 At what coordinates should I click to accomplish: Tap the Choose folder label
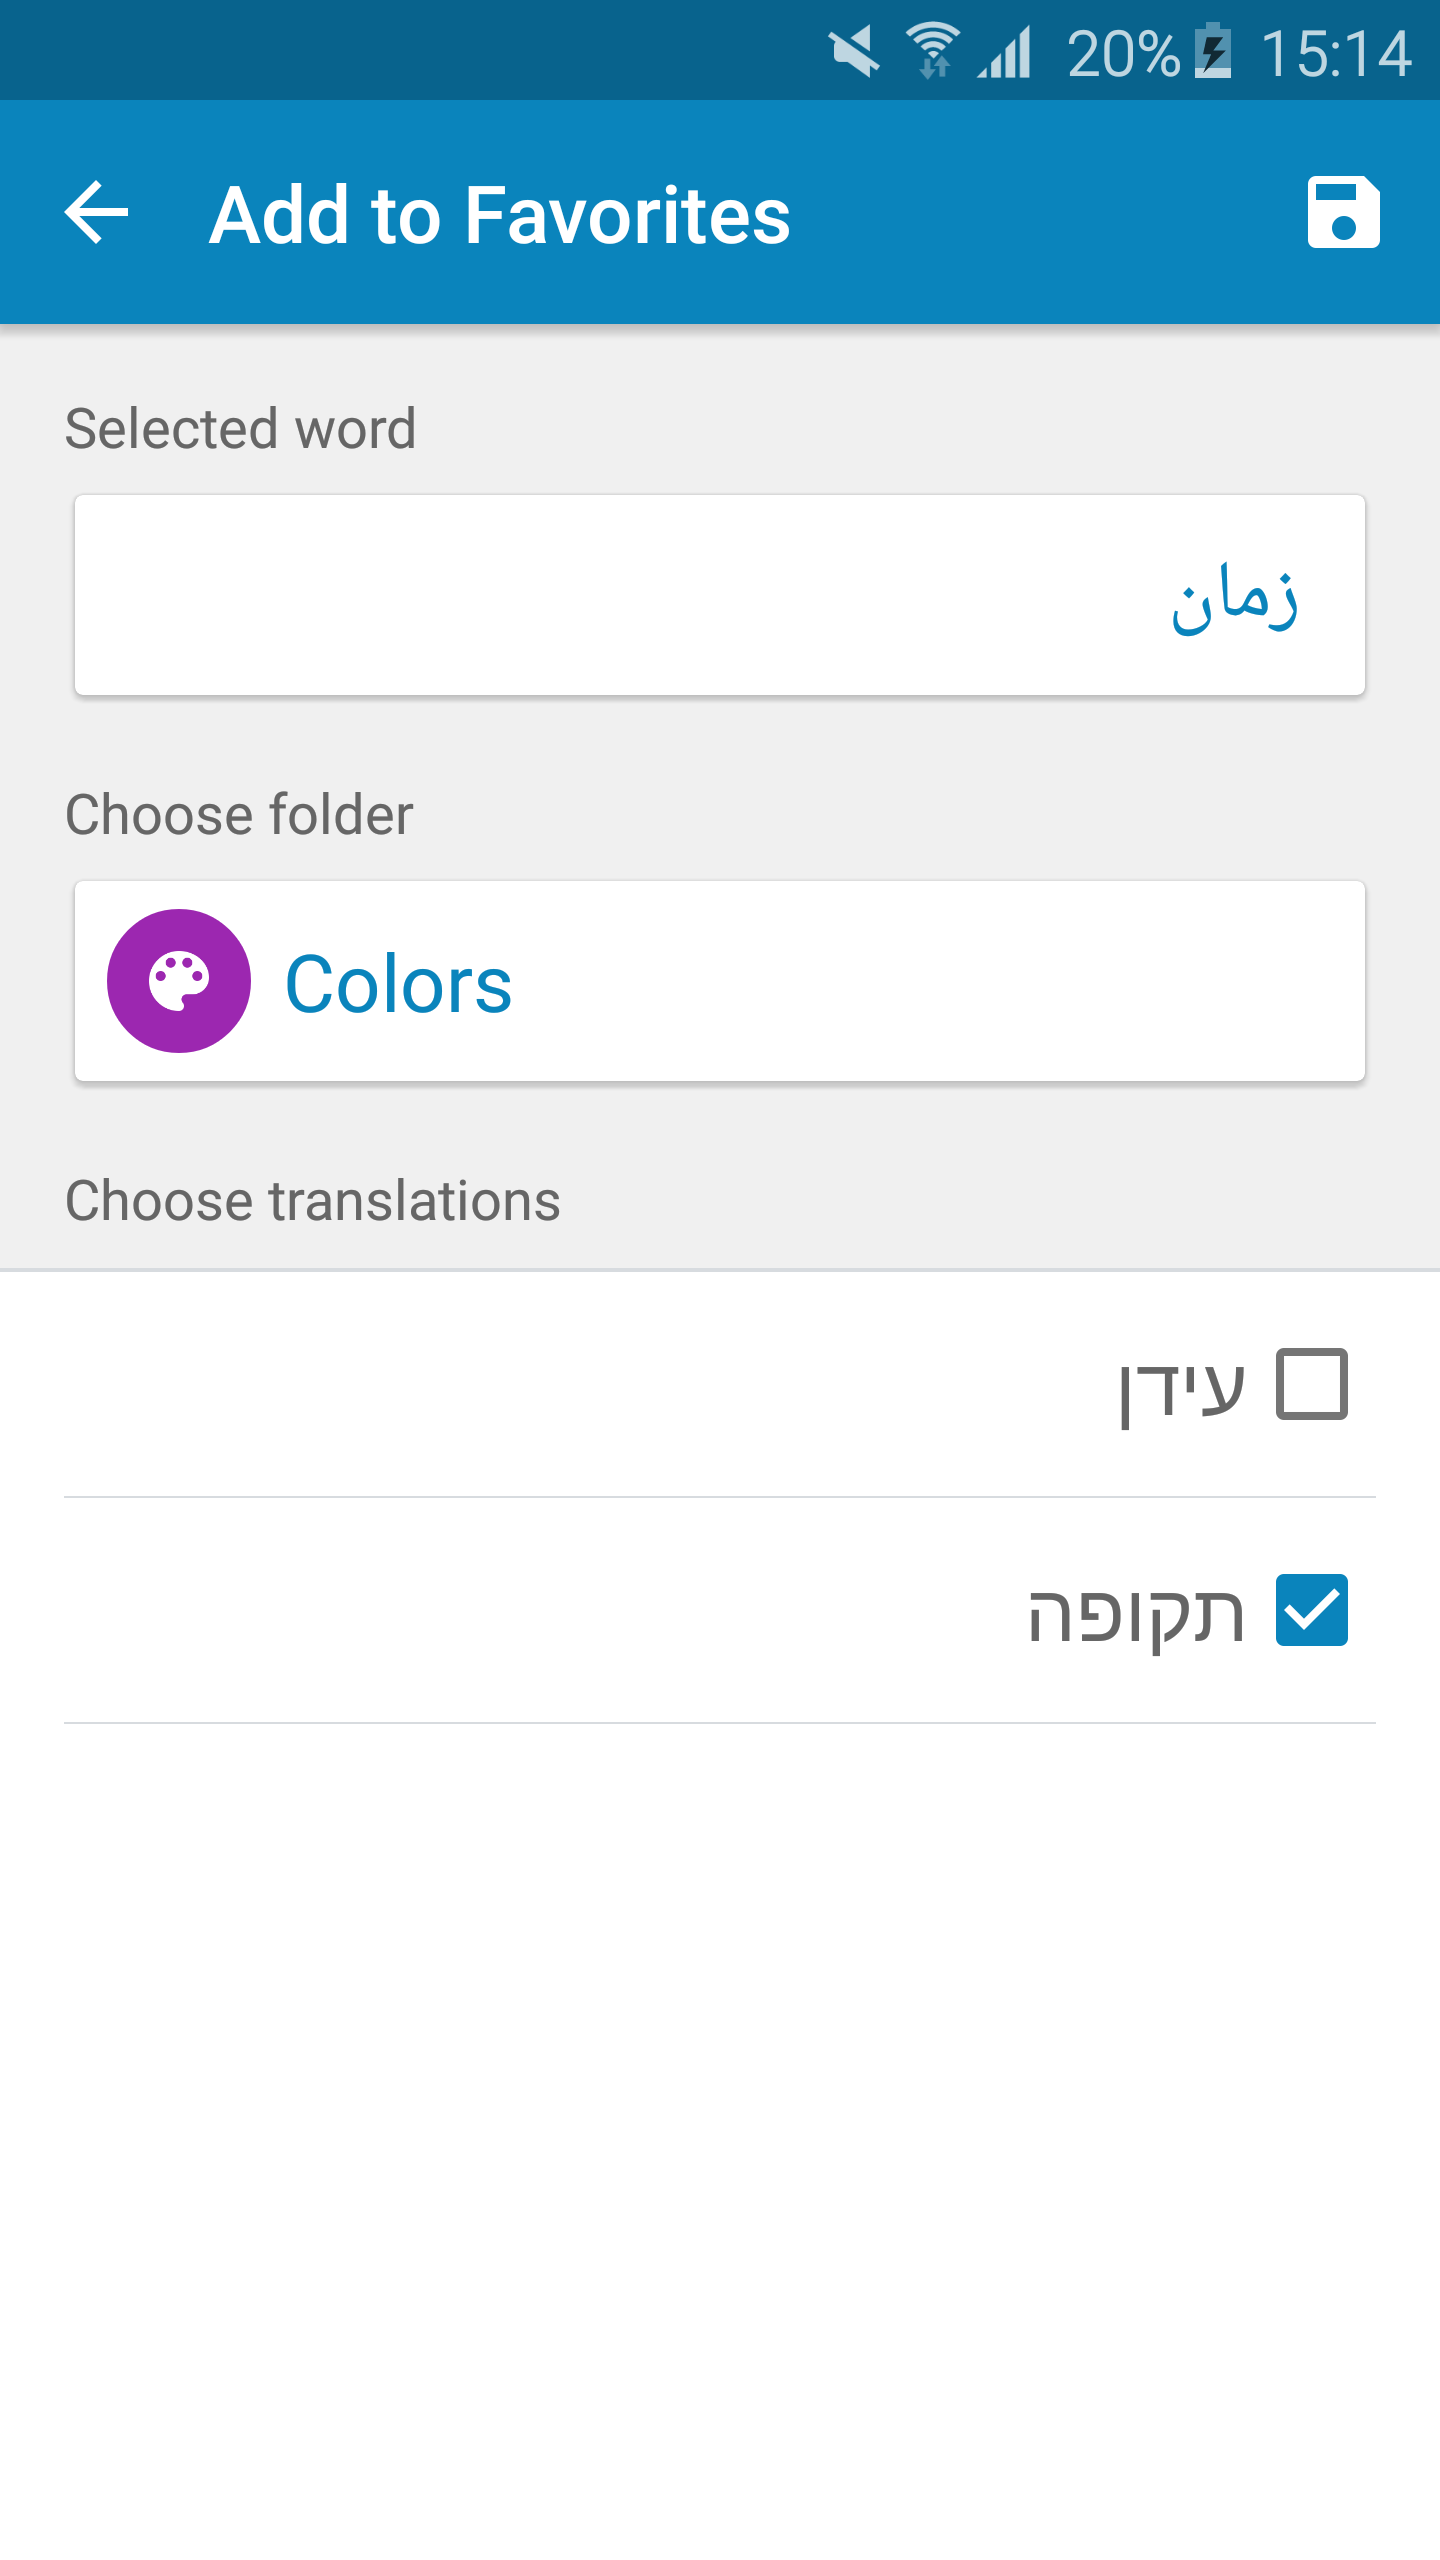(239, 814)
